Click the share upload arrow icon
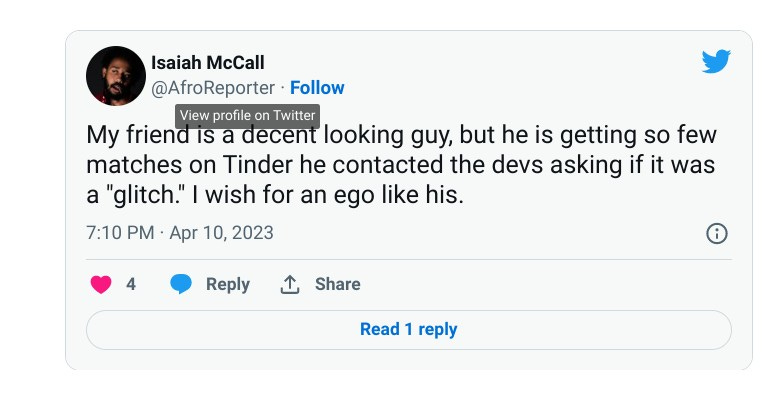Screen dimensions: 780x418 290,284
